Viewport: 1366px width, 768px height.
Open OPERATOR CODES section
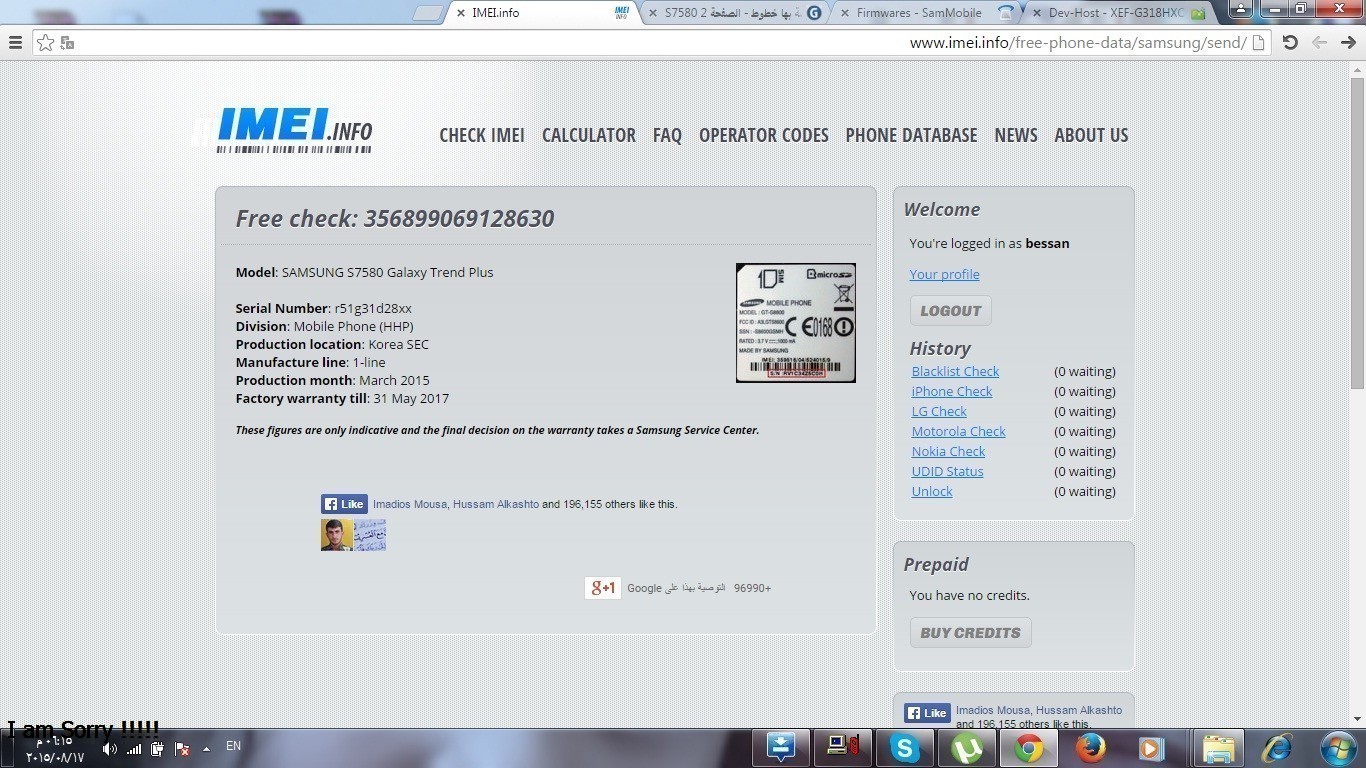coord(764,135)
